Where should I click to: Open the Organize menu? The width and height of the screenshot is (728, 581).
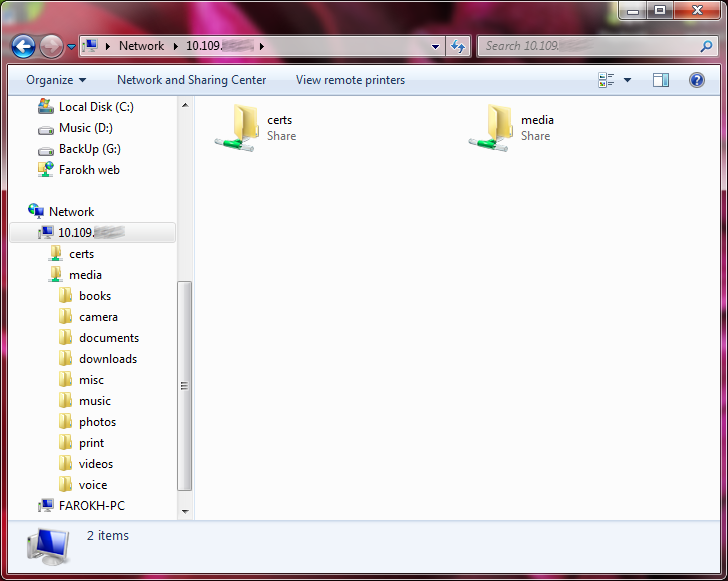coord(56,80)
